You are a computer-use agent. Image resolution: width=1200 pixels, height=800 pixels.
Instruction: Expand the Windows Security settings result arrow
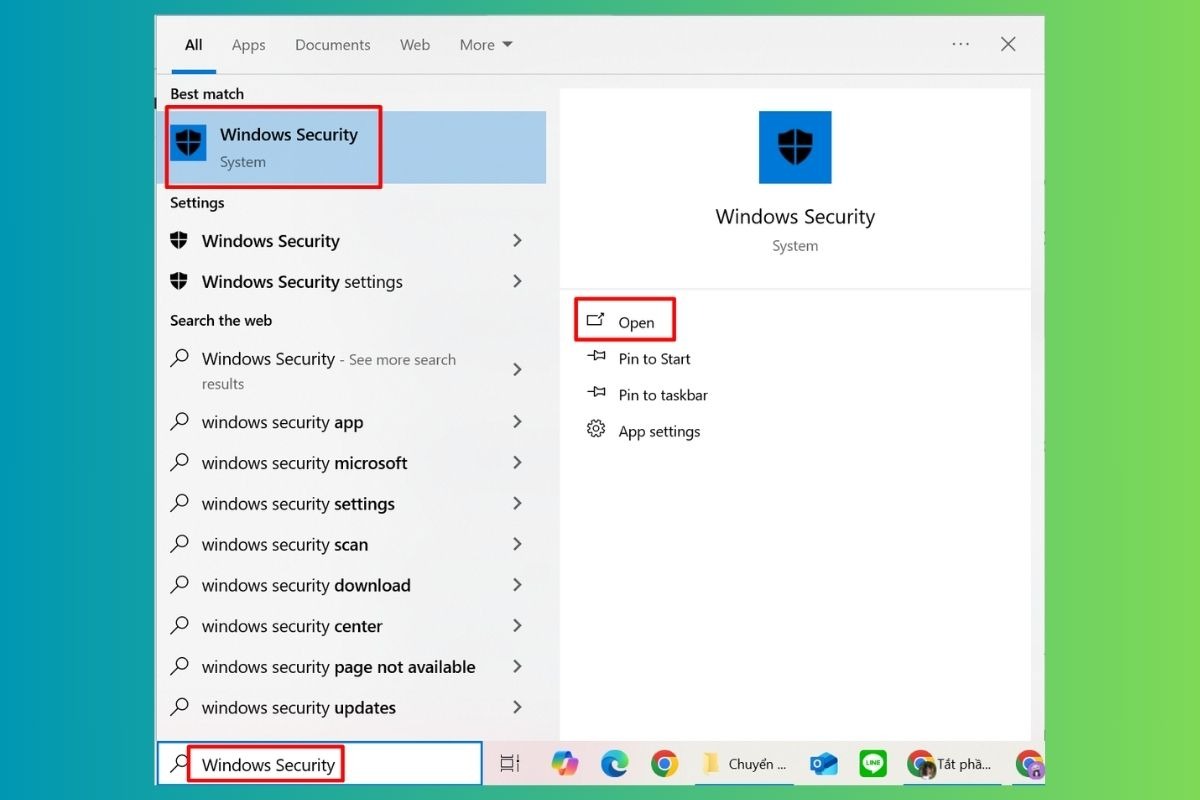[x=517, y=282]
